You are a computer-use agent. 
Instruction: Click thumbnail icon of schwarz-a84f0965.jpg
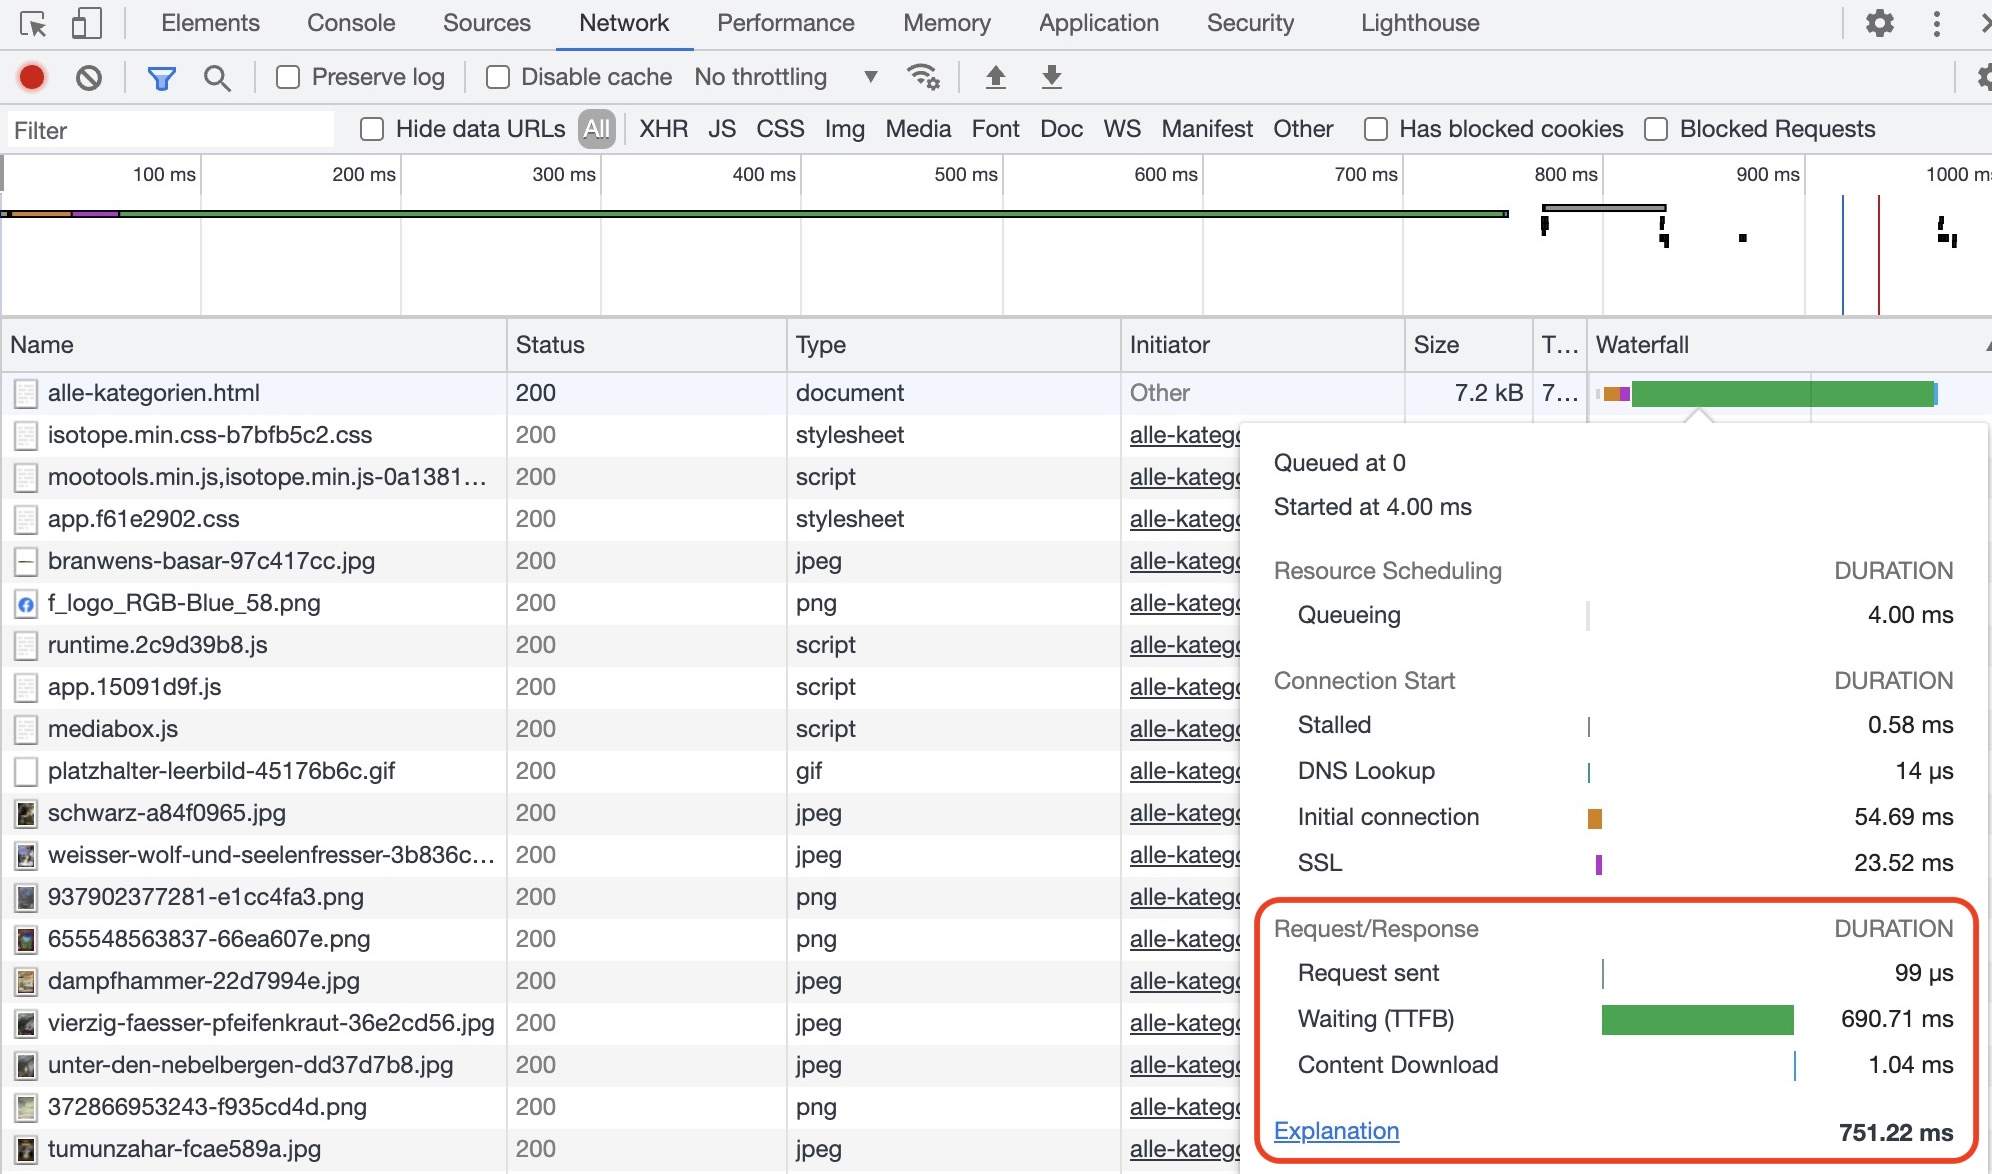click(x=26, y=813)
